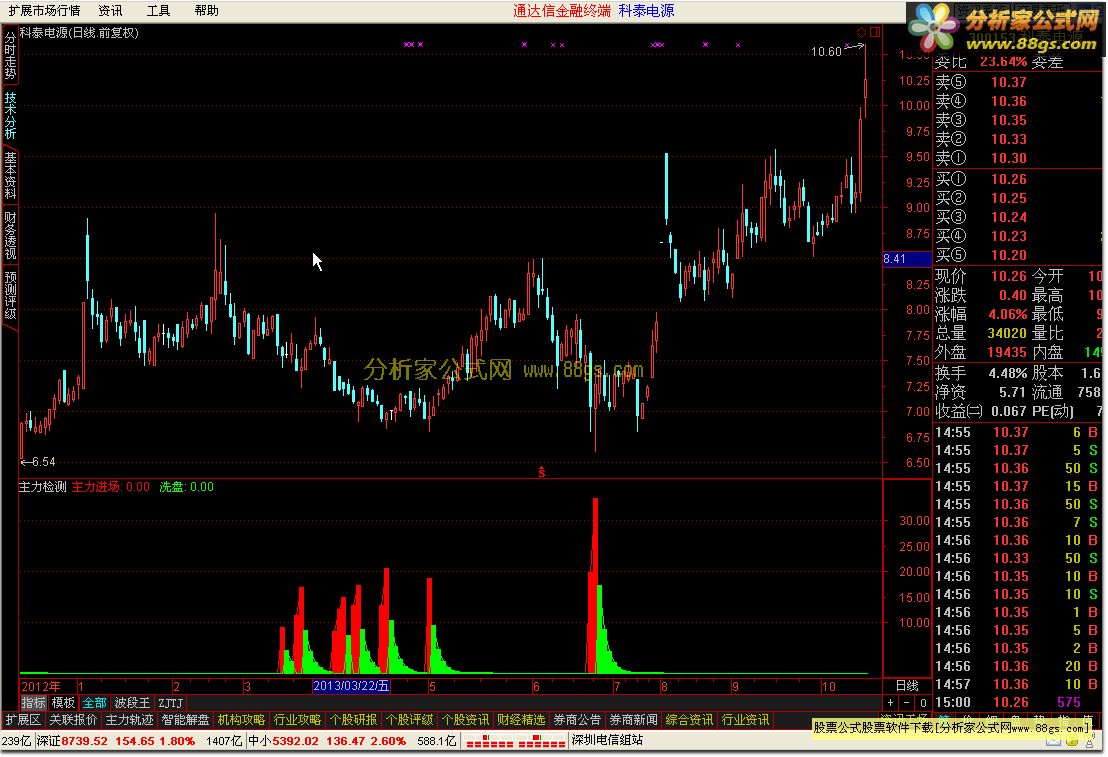This screenshot has height=757, width=1108.
Task: Open the 工具 menu
Action: tap(158, 11)
